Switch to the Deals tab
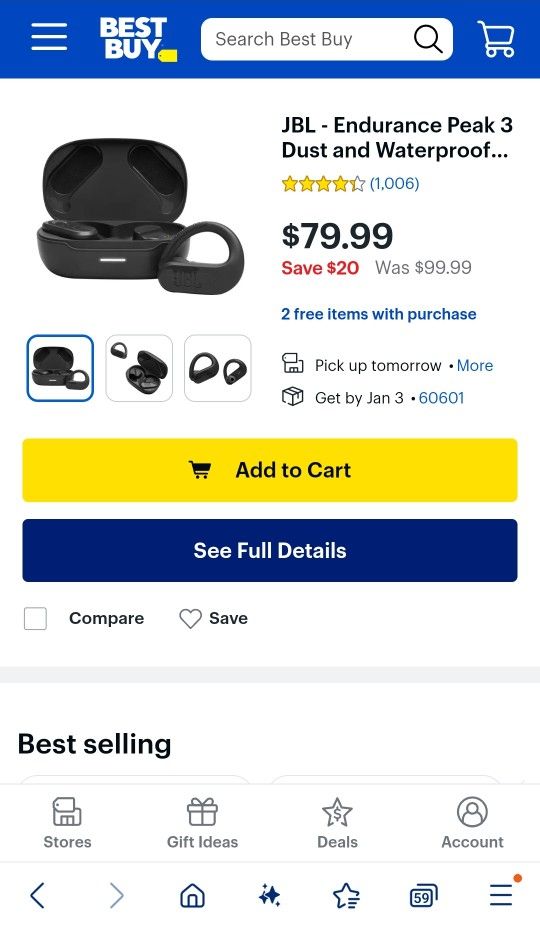540x929 pixels. (337, 824)
